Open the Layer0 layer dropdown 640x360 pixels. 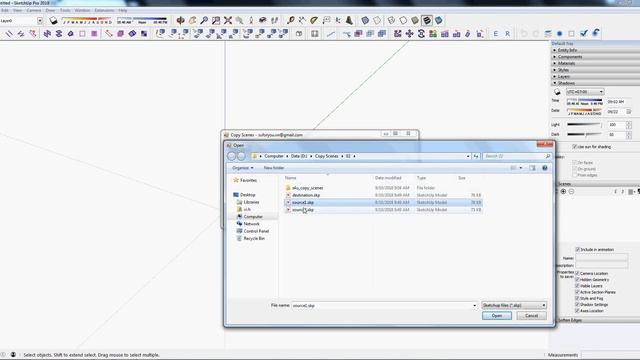pos(40,20)
